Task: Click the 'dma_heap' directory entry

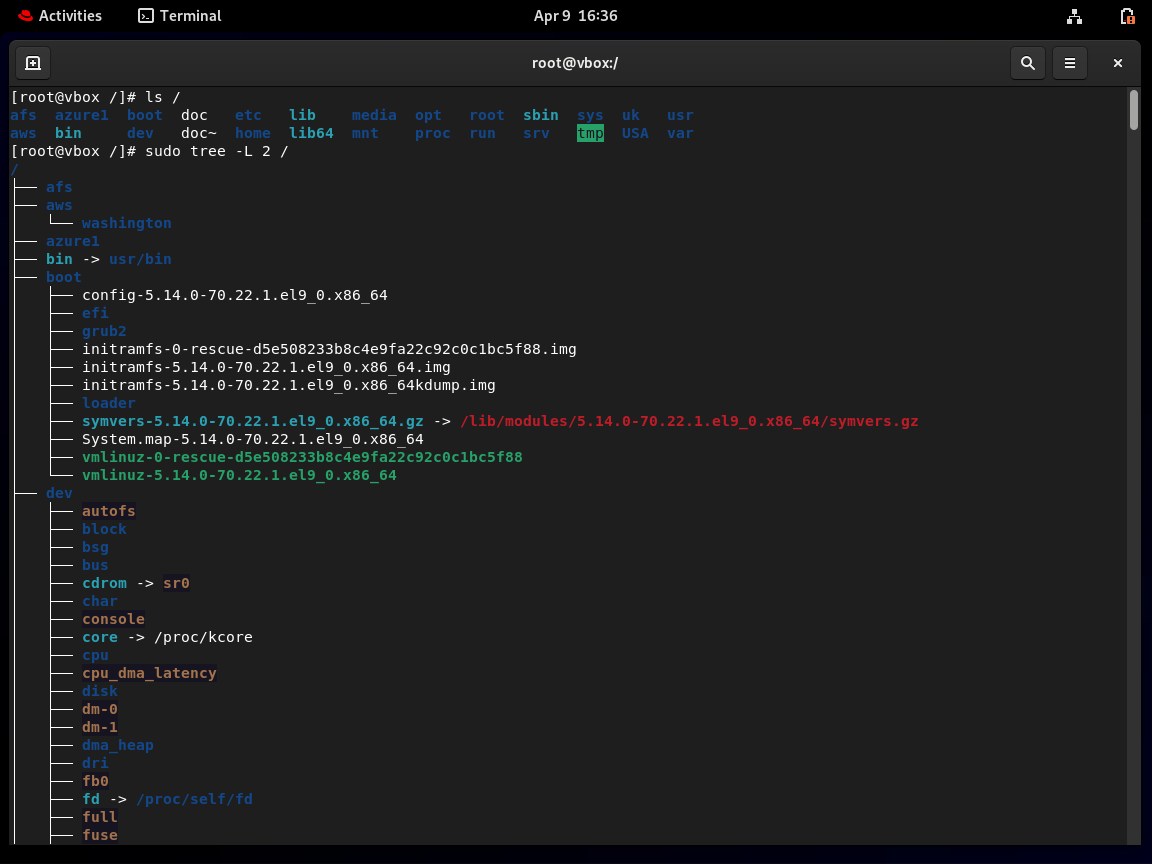Action: pyautogui.click(x=118, y=745)
